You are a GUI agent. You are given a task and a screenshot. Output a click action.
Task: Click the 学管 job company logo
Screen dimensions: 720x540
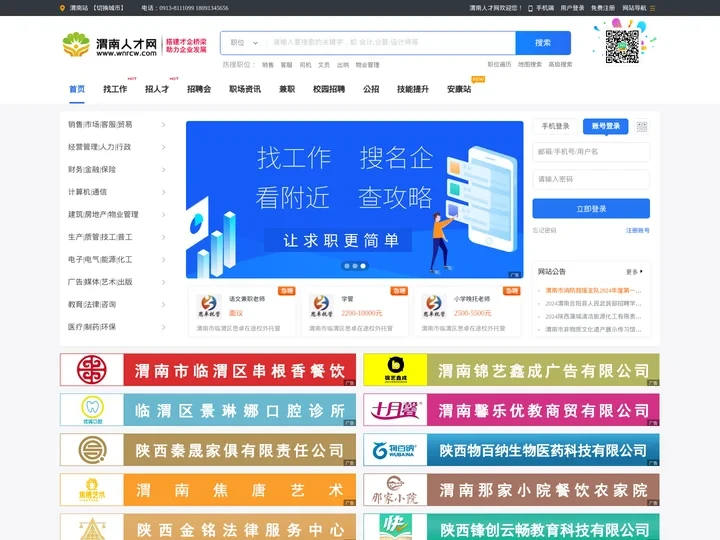(321, 306)
